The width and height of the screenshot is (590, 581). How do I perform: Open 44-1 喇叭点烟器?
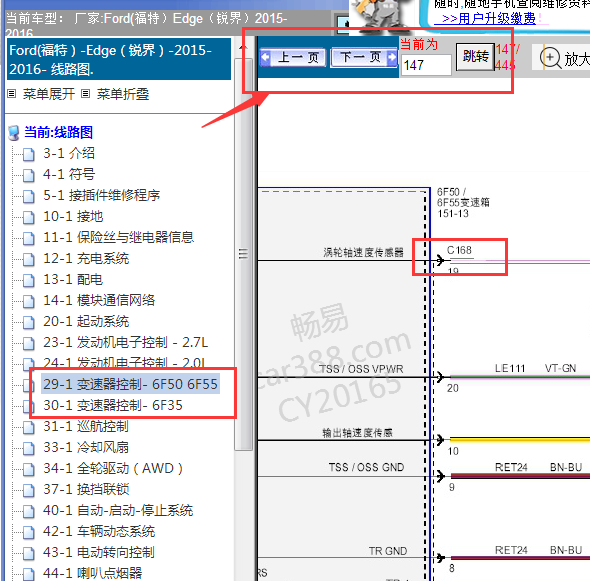coord(93,573)
